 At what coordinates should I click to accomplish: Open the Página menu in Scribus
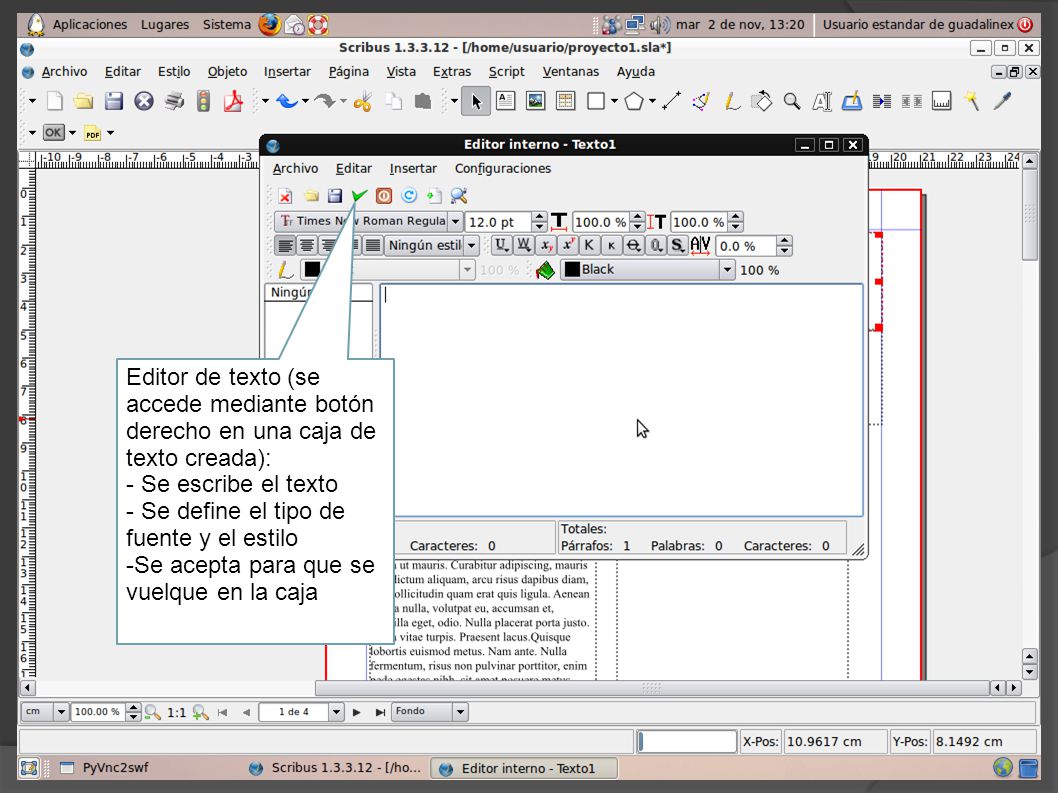click(349, 72)
